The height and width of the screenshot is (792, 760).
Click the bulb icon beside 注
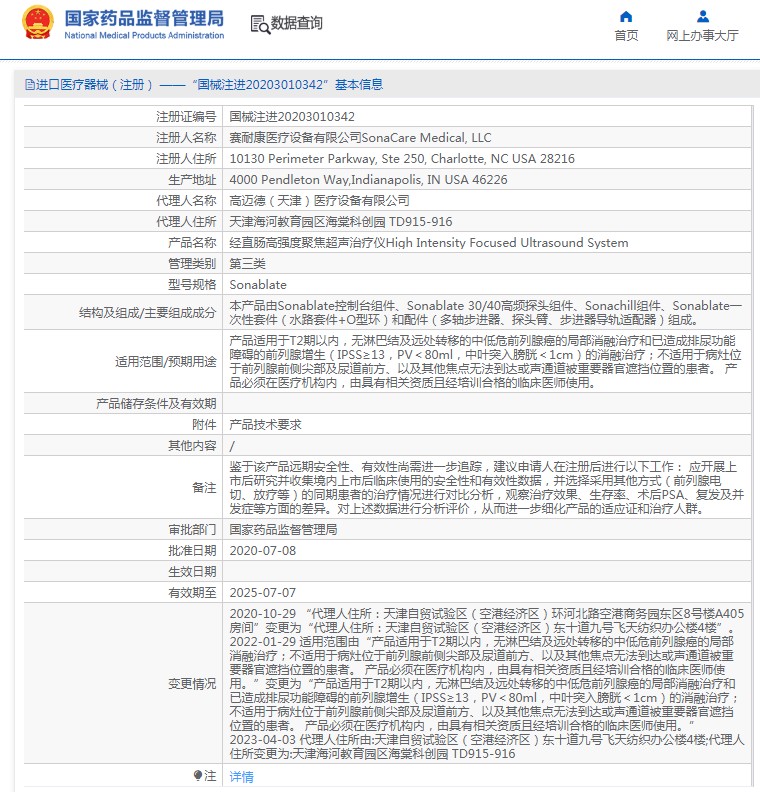coord(197,775)
